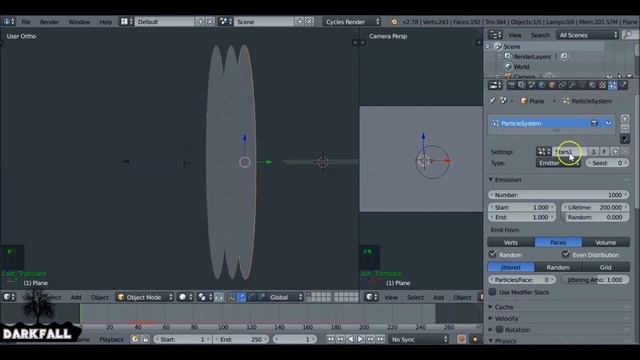Image resolution: width=640 pixels, height=360 pixels.
Task: Open the scene browse icon
Action: click(x=225, y=22)
